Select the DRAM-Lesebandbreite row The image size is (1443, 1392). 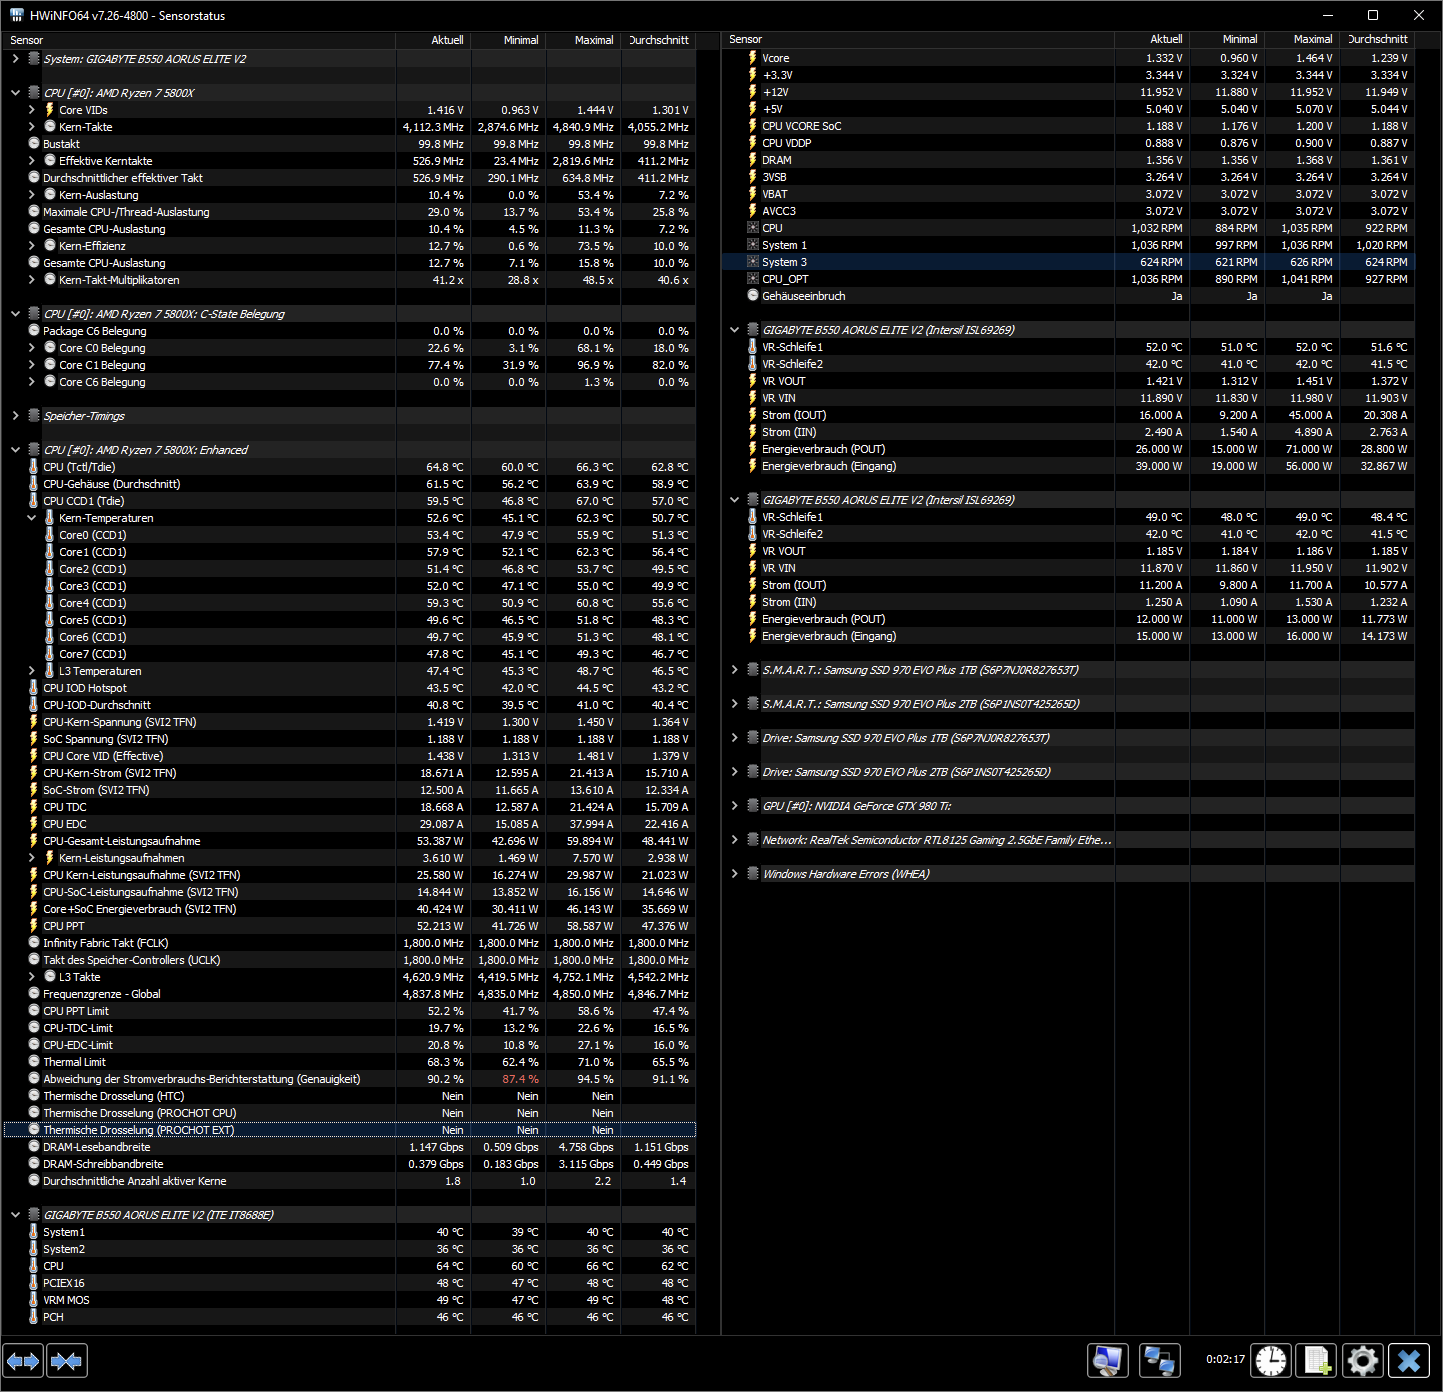350,1147
